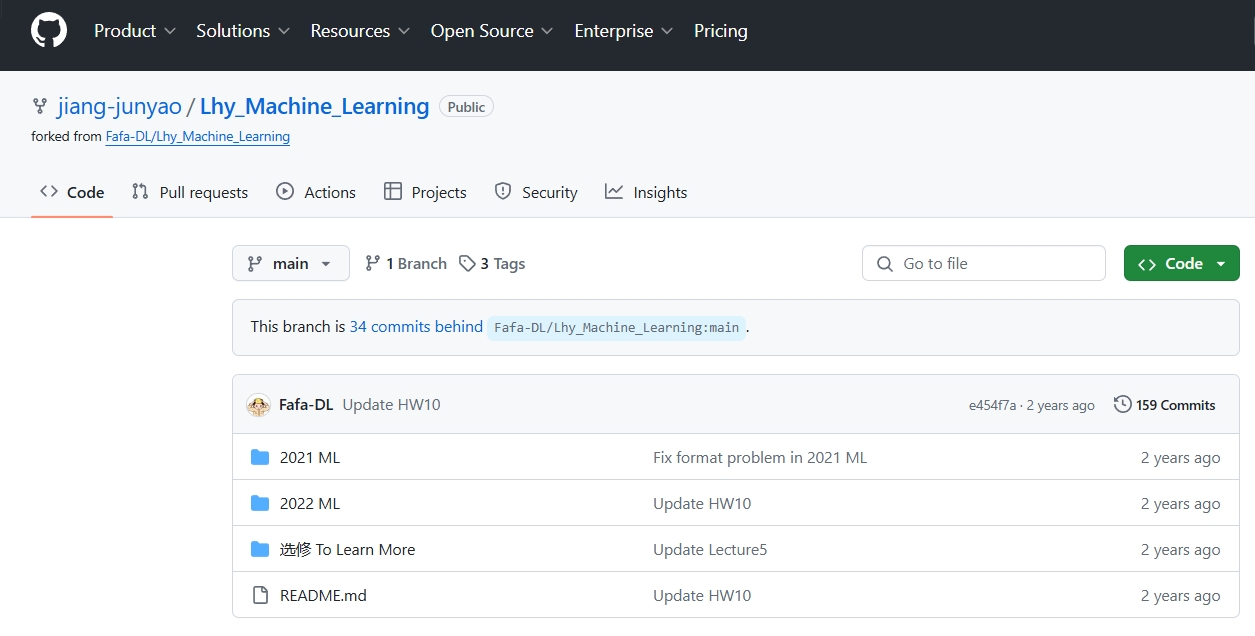Switch to the Security tab
Viewport: 1255px width, 636px height.
pyautogui.click(x=536, y=192)
